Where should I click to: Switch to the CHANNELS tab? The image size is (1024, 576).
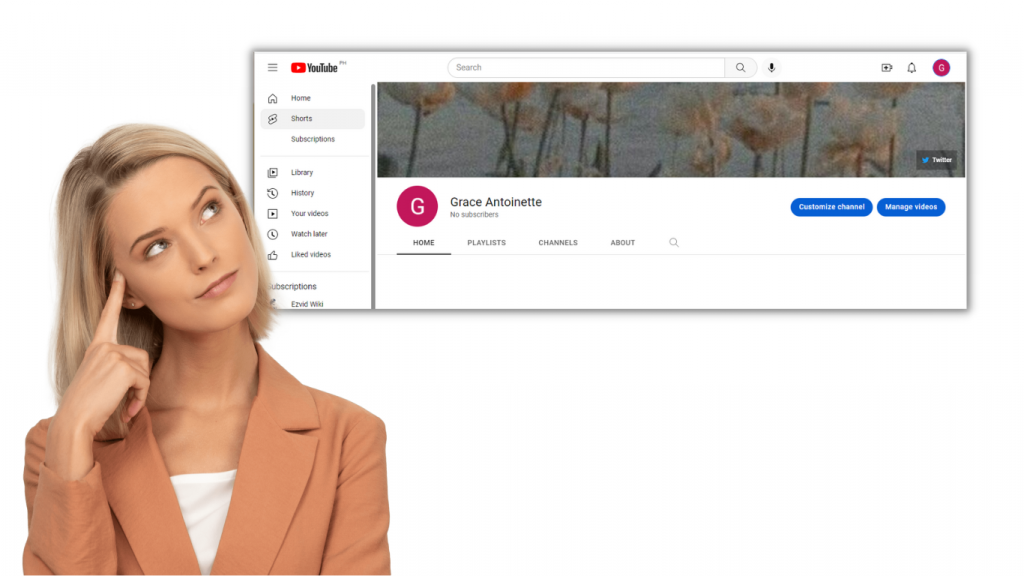click(x=558, y=242)
